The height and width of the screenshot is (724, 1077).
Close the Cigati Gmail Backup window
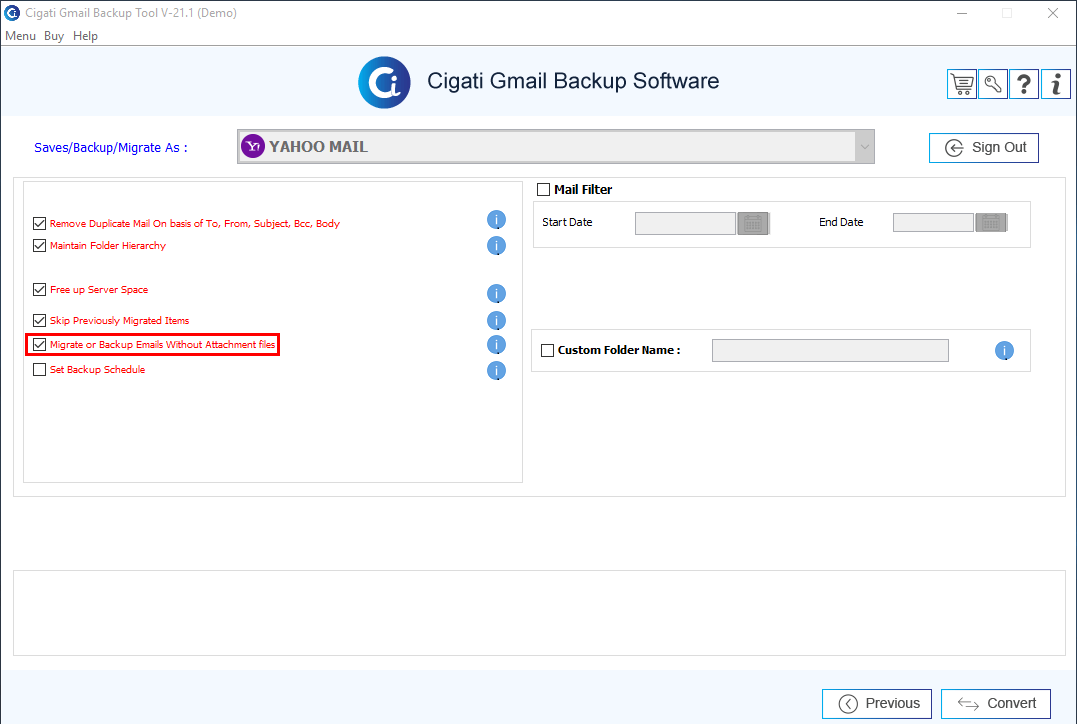point(1052,13)
